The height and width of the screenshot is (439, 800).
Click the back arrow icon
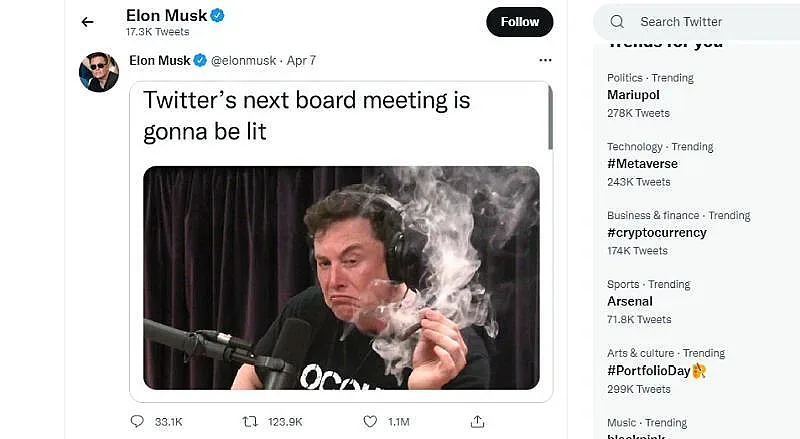pos(88,21)
